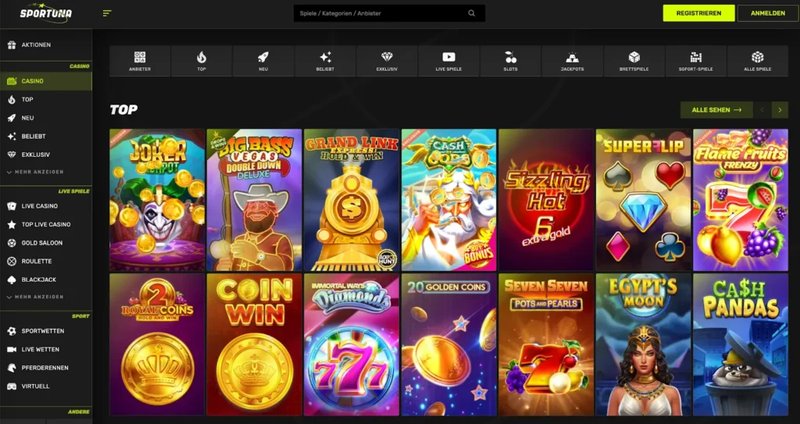Open Aktionen gift icon in sidebar
Viewport: 800px width, 424px height.
tap(12, 45)
